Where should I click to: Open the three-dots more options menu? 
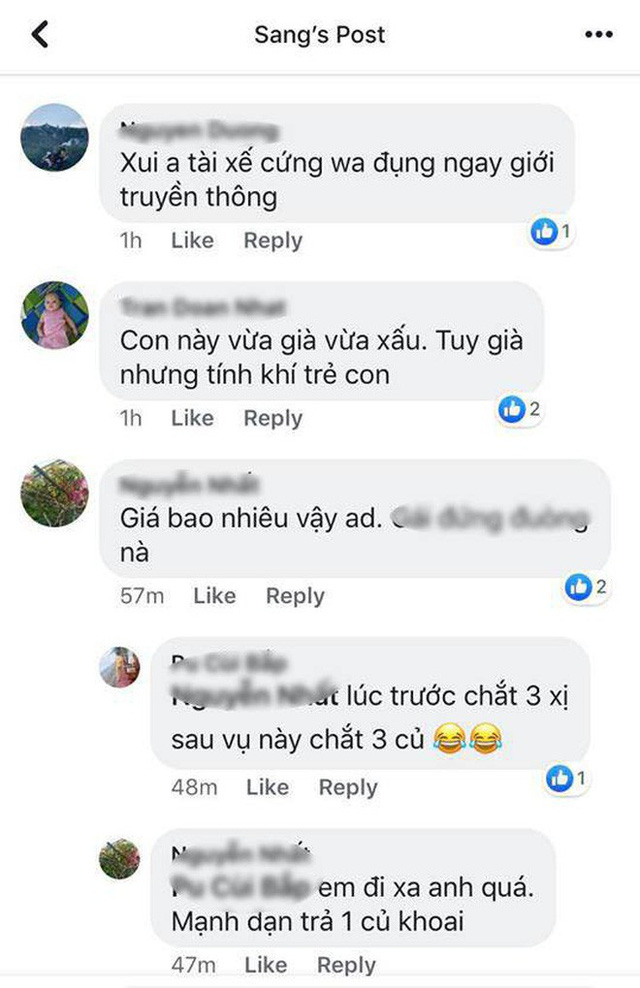tap(598, 34)
